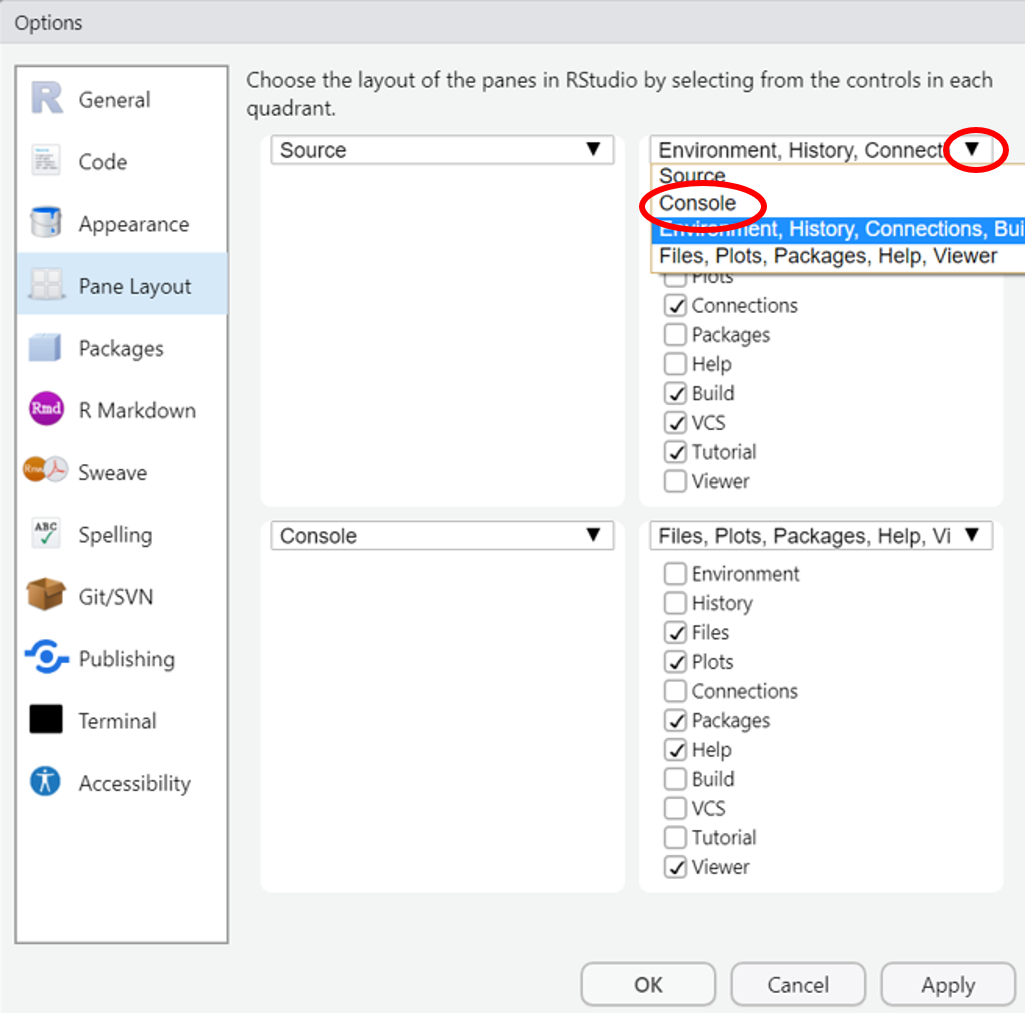Pick Files, Plots, Packages, Help, Viewer option
This screenshot has width=1025, height=1013.
pos(828,256)
